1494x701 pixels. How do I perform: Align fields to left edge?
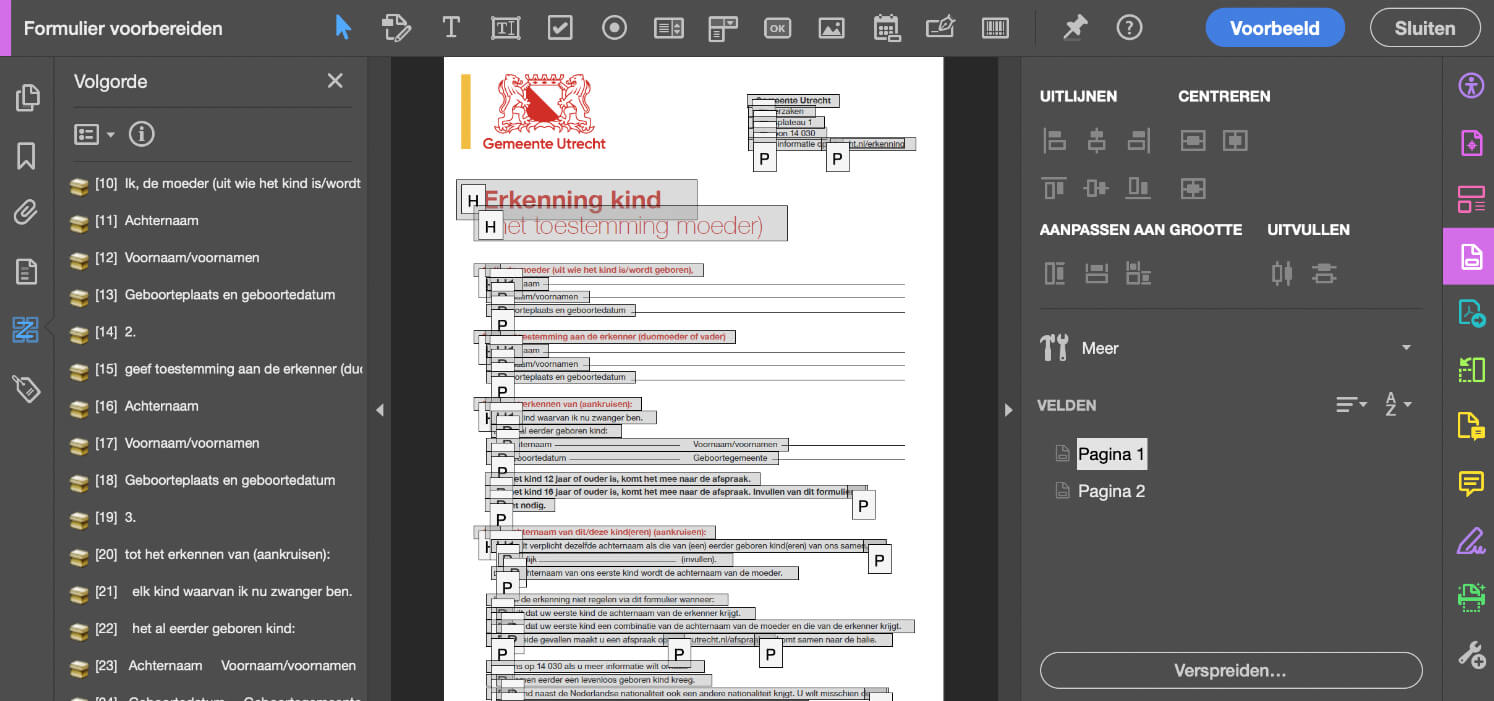(1054, 140)
